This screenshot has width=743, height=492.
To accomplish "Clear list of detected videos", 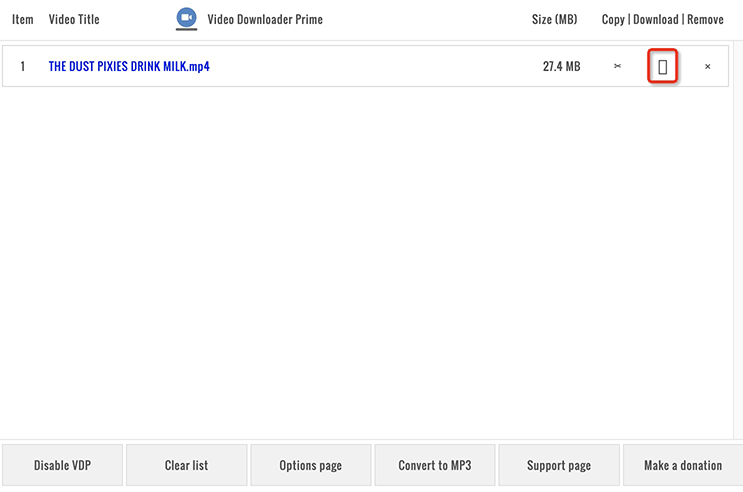I will point(187,465).
